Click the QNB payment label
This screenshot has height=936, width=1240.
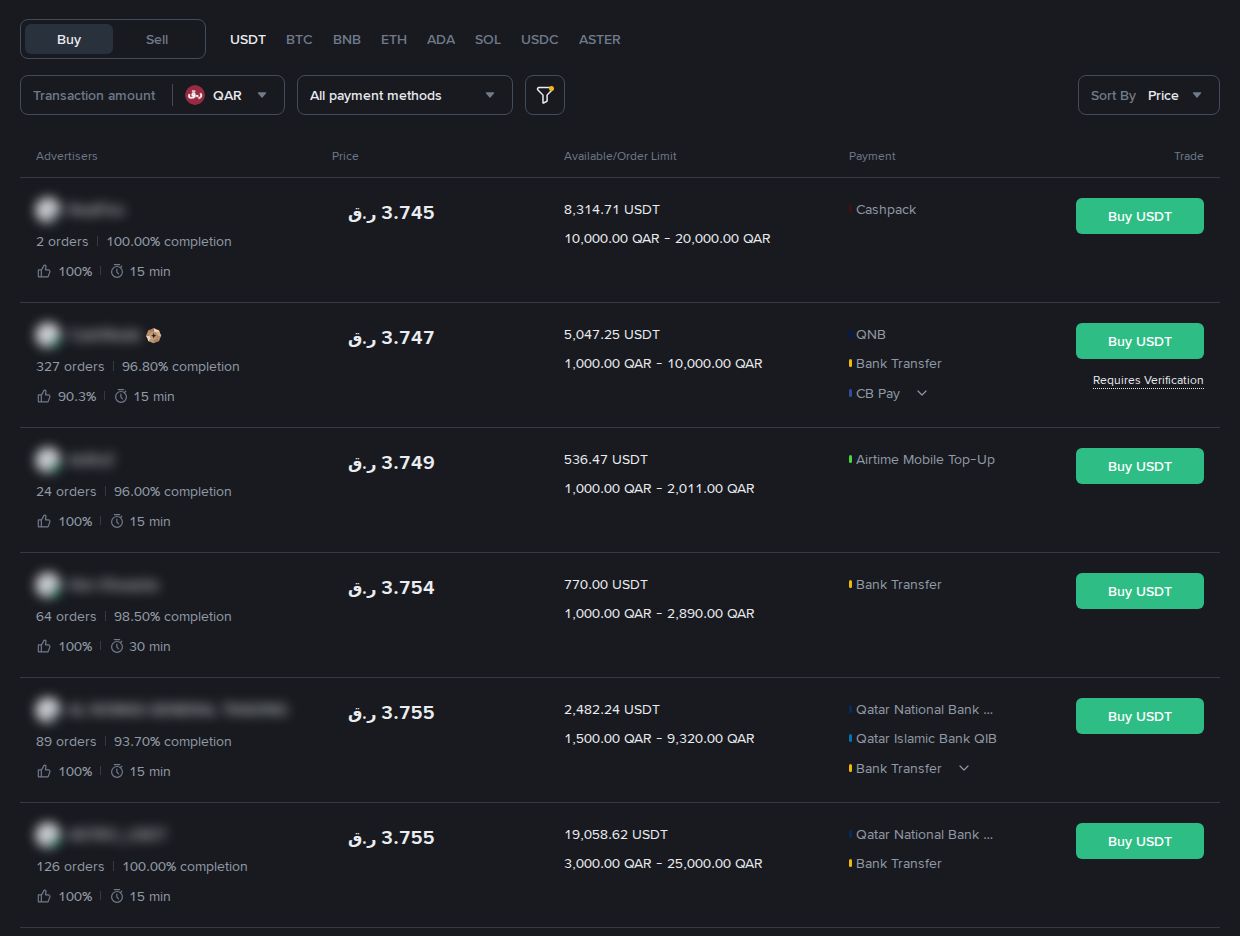pyautogui.click(x=871, y=335)
